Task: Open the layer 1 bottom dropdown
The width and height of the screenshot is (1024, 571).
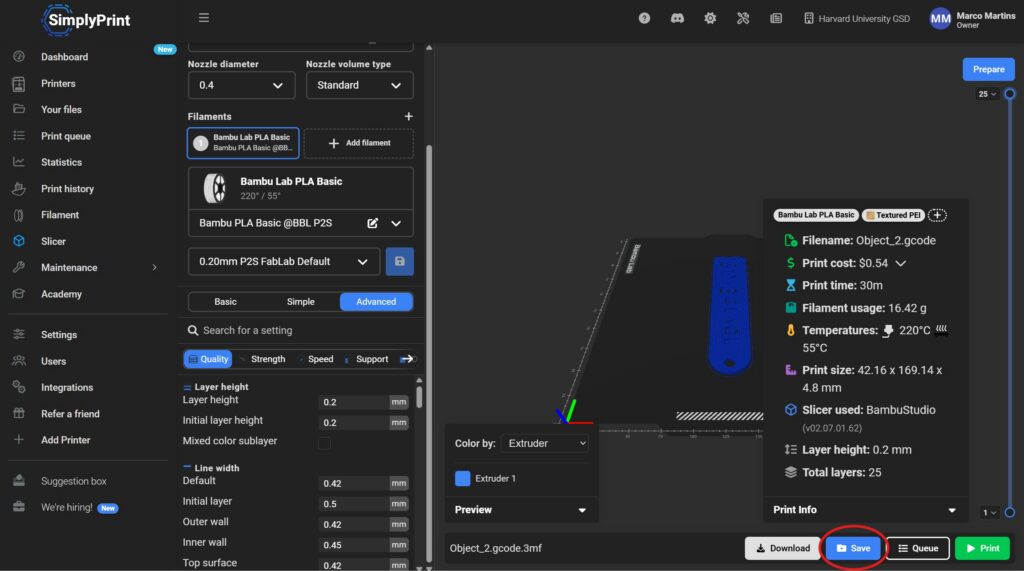Action: [989, 513]
